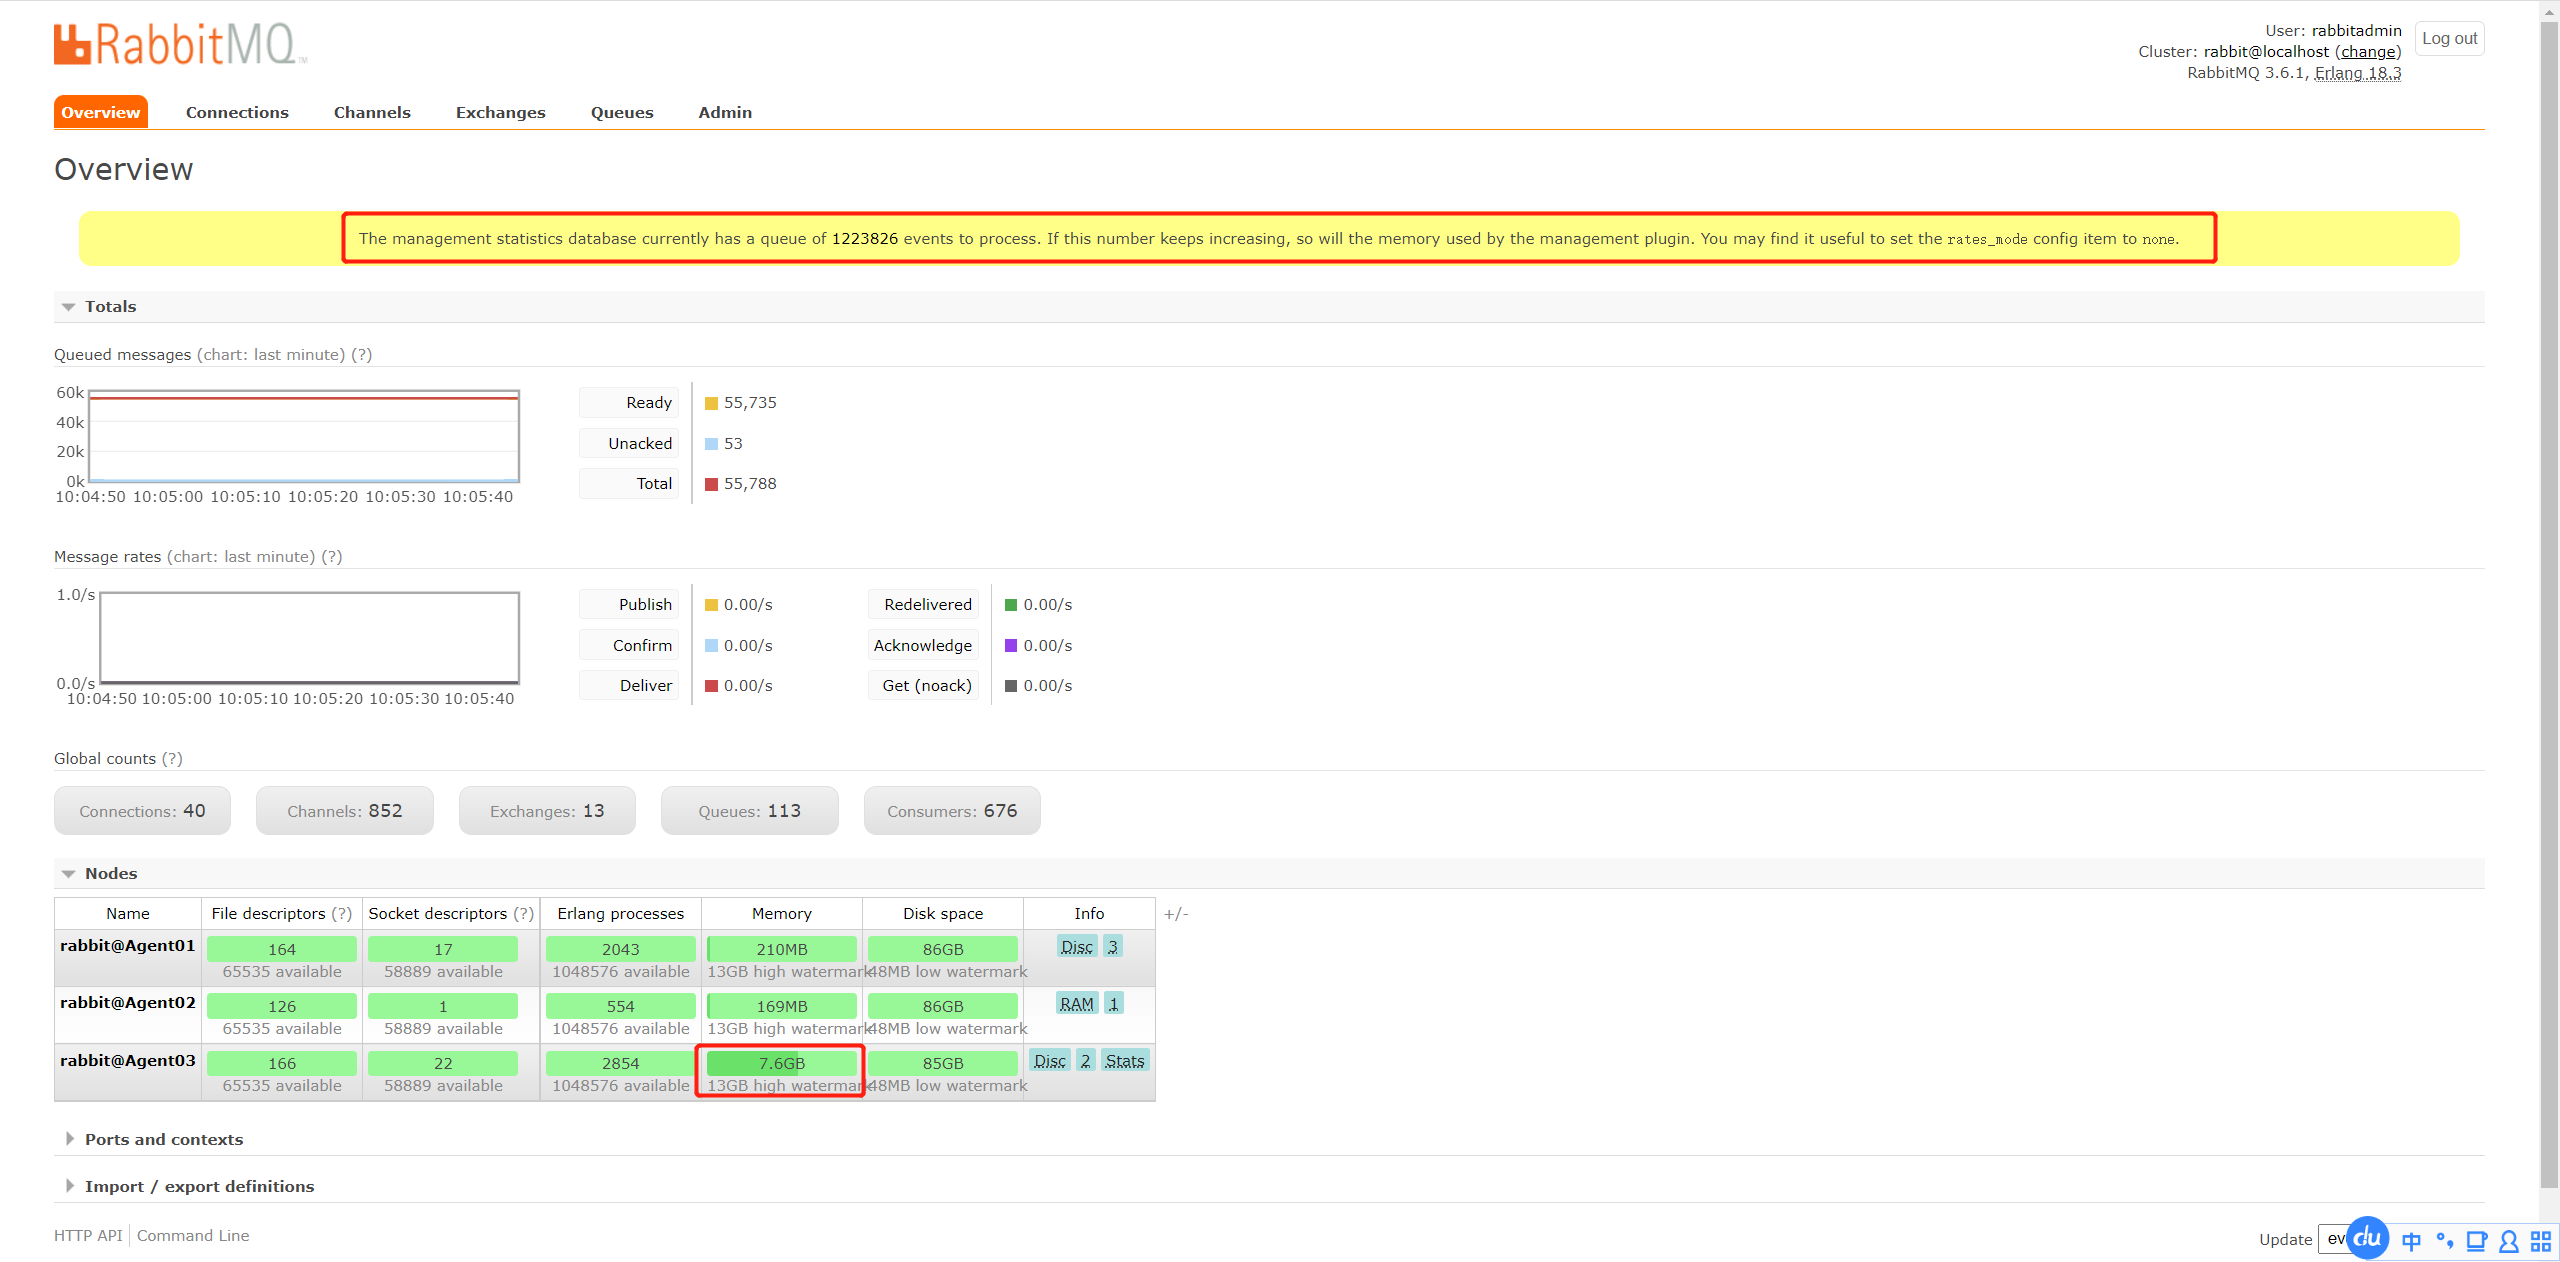Click the RabbitMQ logo
The height and width of the screenshot is (1262, 2560).
[180, 45]
